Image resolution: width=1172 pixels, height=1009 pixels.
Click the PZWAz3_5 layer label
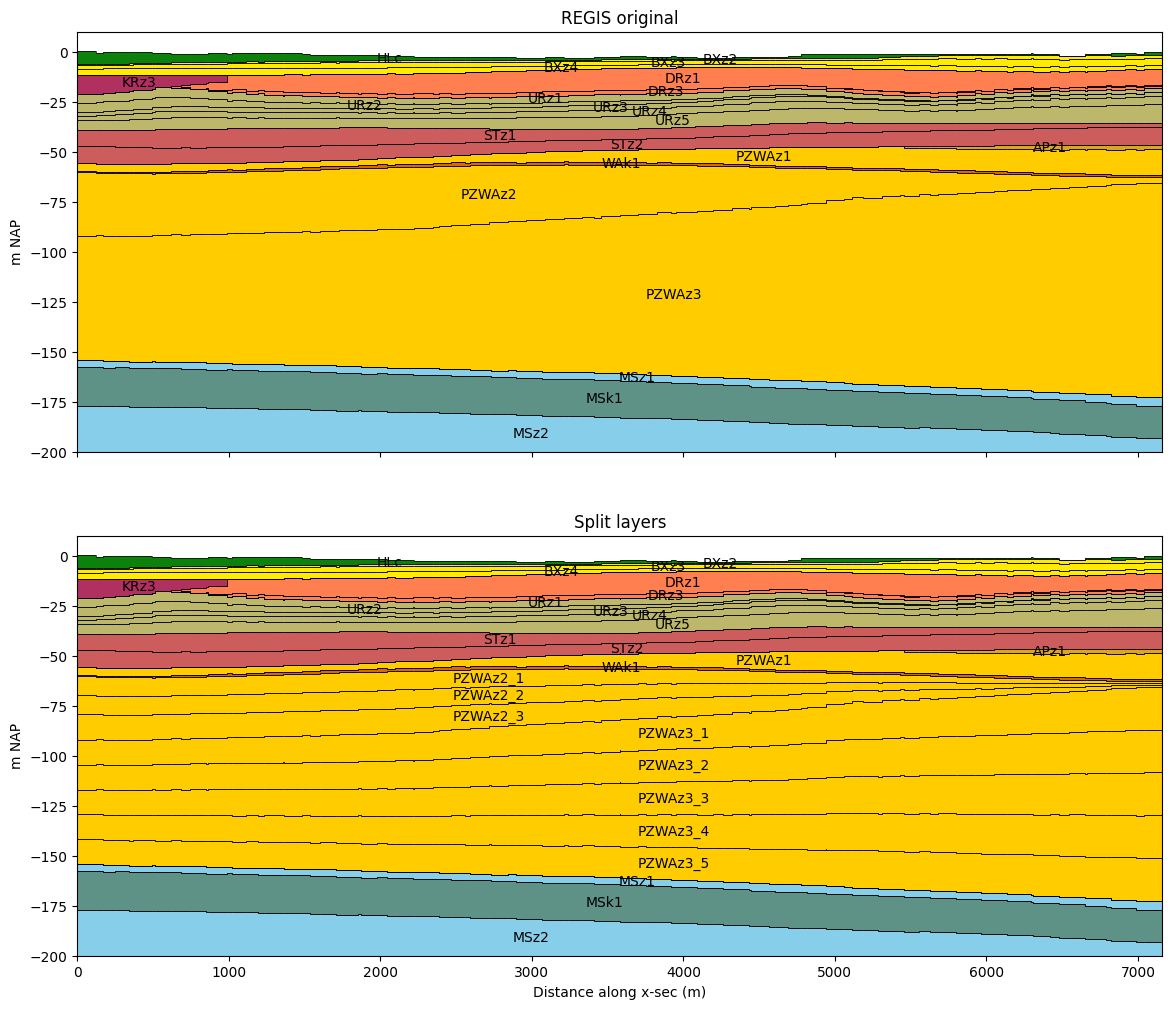pos(673,864)
